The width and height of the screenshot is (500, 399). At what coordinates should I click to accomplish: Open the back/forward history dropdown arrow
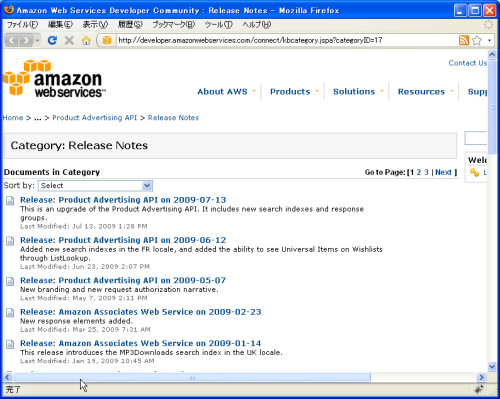pyautogui.click(x=37, y=40)
